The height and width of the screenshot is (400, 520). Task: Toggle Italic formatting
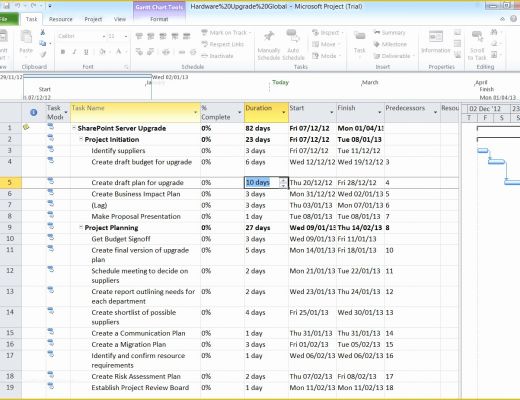[74, 52]
